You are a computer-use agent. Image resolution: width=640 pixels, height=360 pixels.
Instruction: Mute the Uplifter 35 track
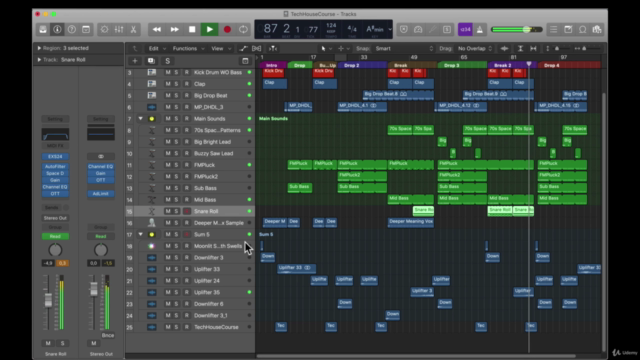point(168,292)
